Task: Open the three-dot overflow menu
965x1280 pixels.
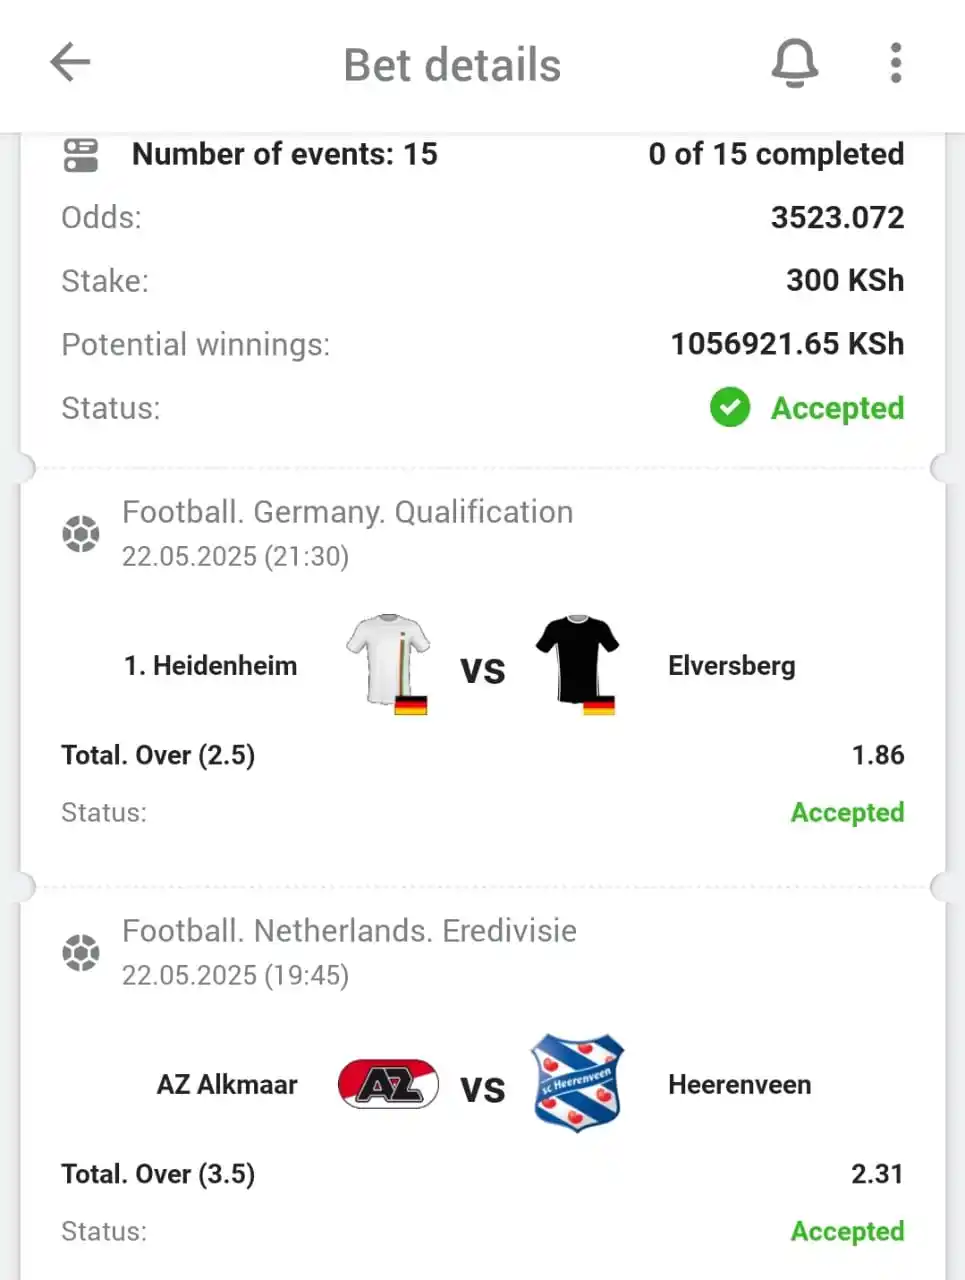Action: [x=896, y=63]
